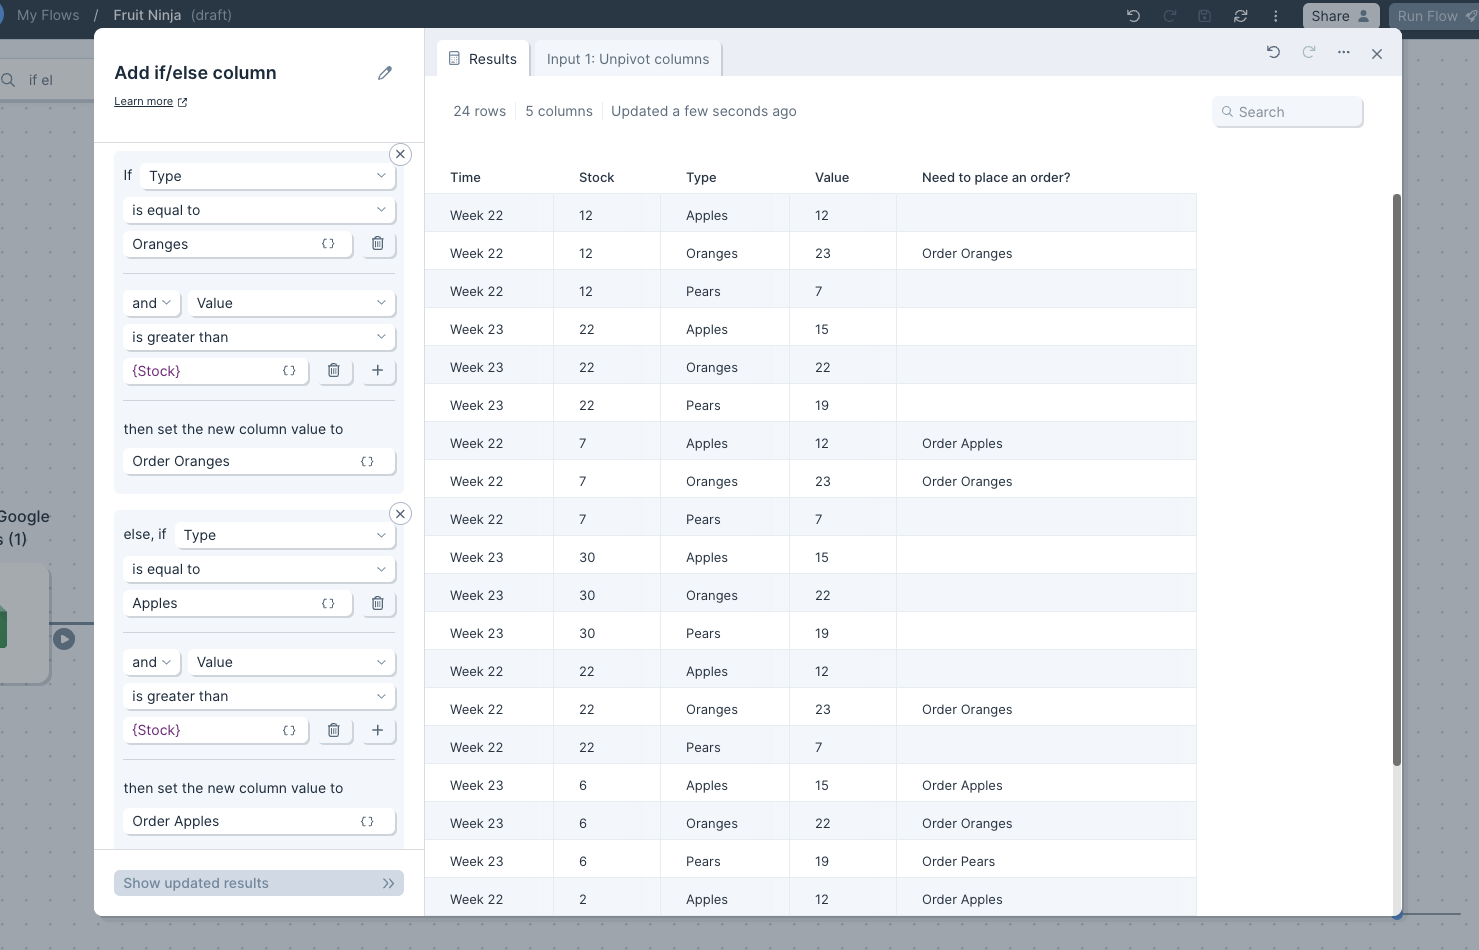Click the play button on the flow canvas
The height and width of the screenshot is (950, 1479).
click(x=64, y=639)
